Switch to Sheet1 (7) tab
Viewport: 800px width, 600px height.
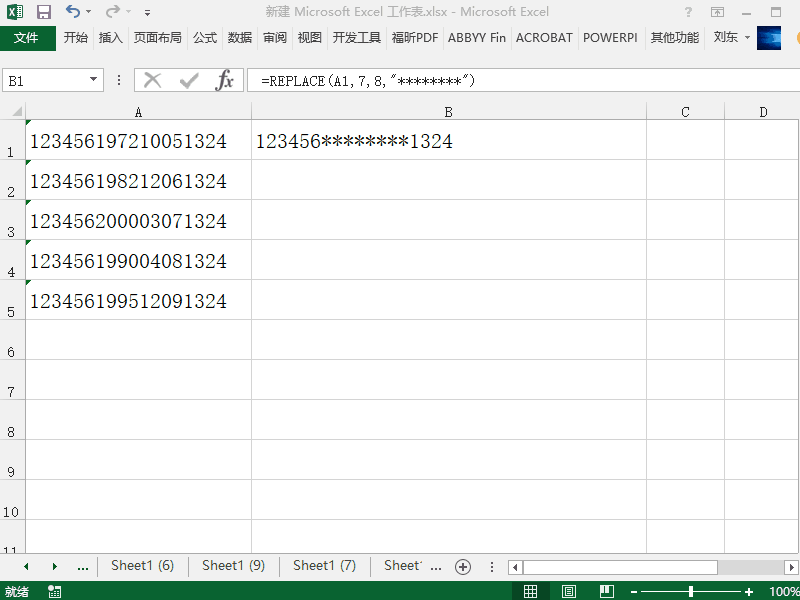pos(324,566)
